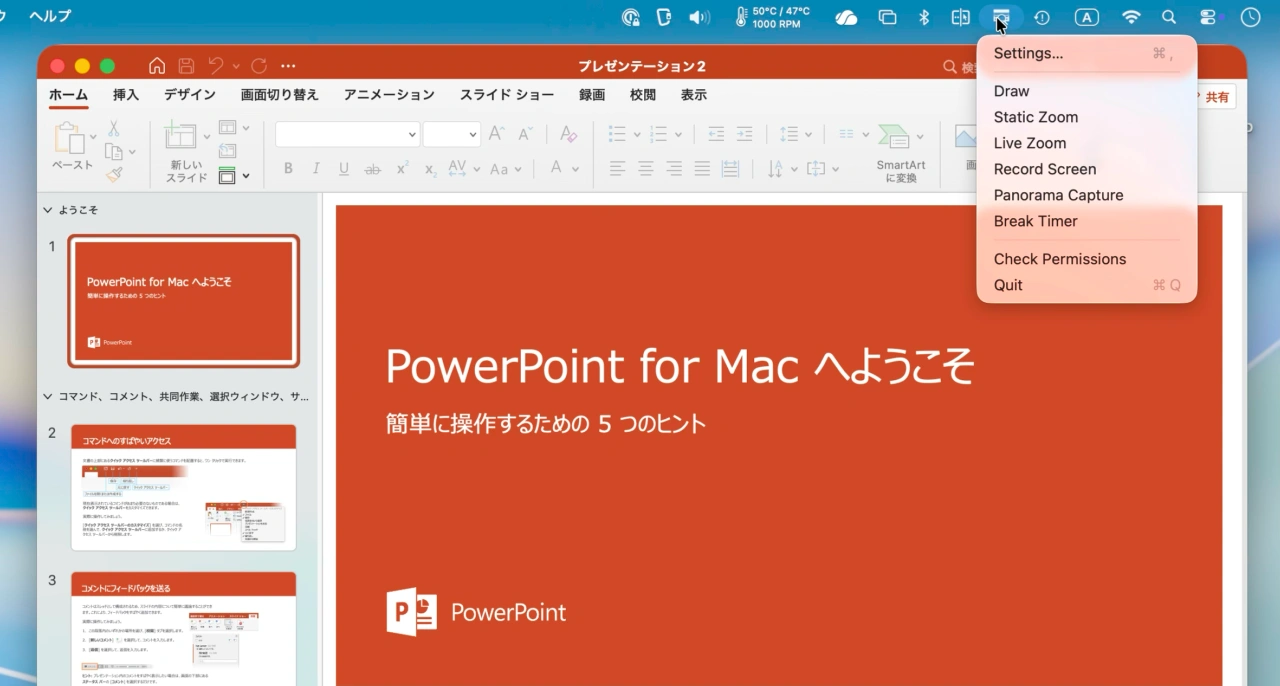Justify the text alignment
This screenshot has width=1280, height=686.
(x=702, y=169)
